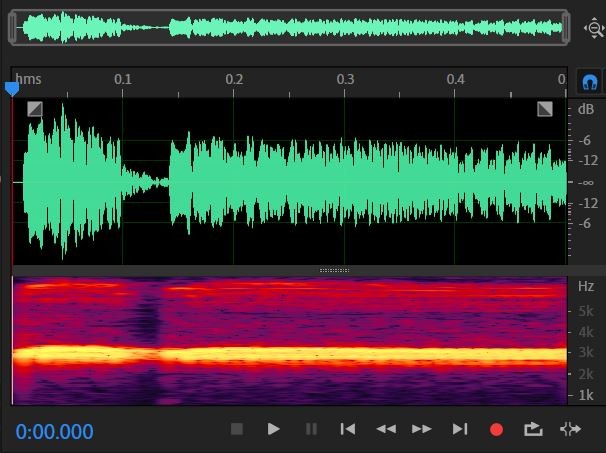
Task: Move playhead to next marker
Action: [459, 429]
